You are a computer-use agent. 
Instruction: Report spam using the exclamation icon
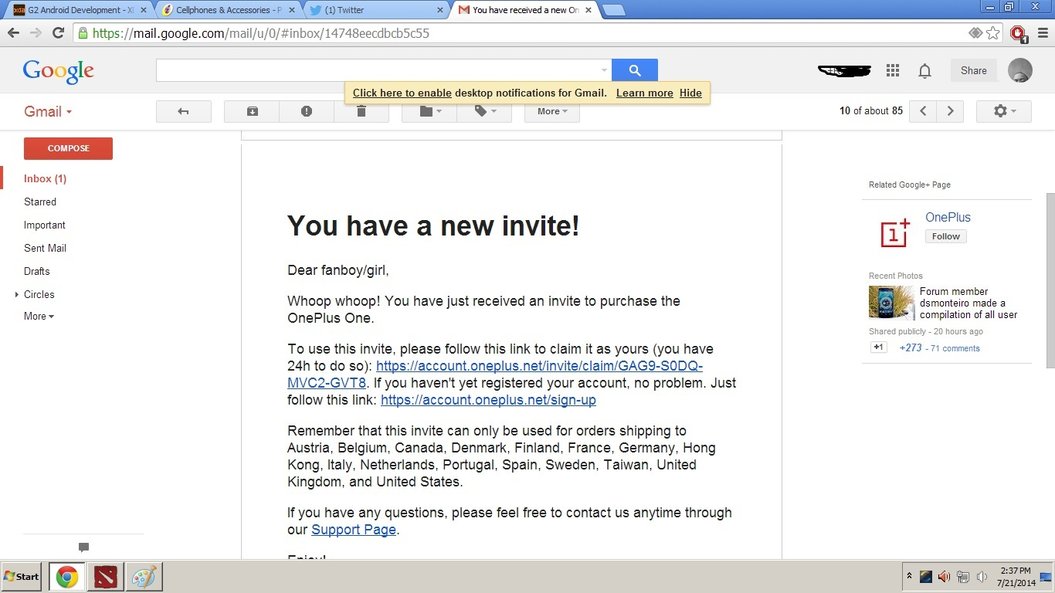(306, 111)
